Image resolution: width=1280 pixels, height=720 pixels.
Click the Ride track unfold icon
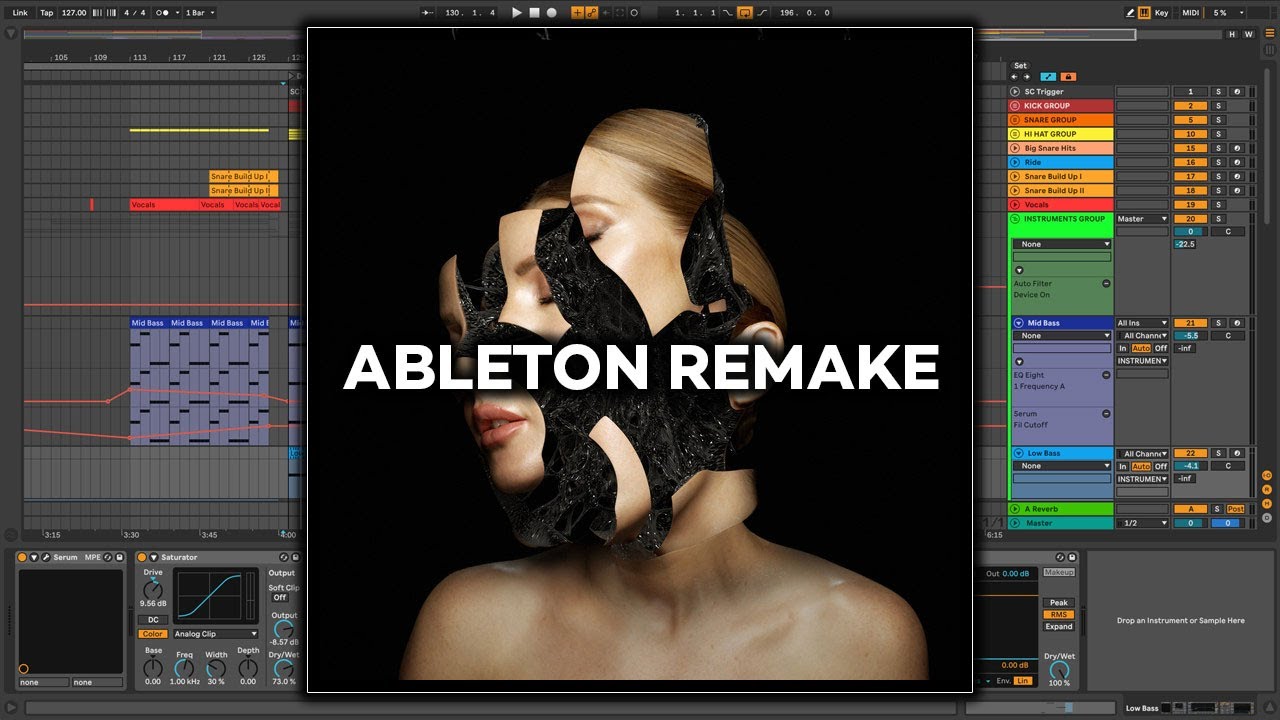(x=1015, y=162)
